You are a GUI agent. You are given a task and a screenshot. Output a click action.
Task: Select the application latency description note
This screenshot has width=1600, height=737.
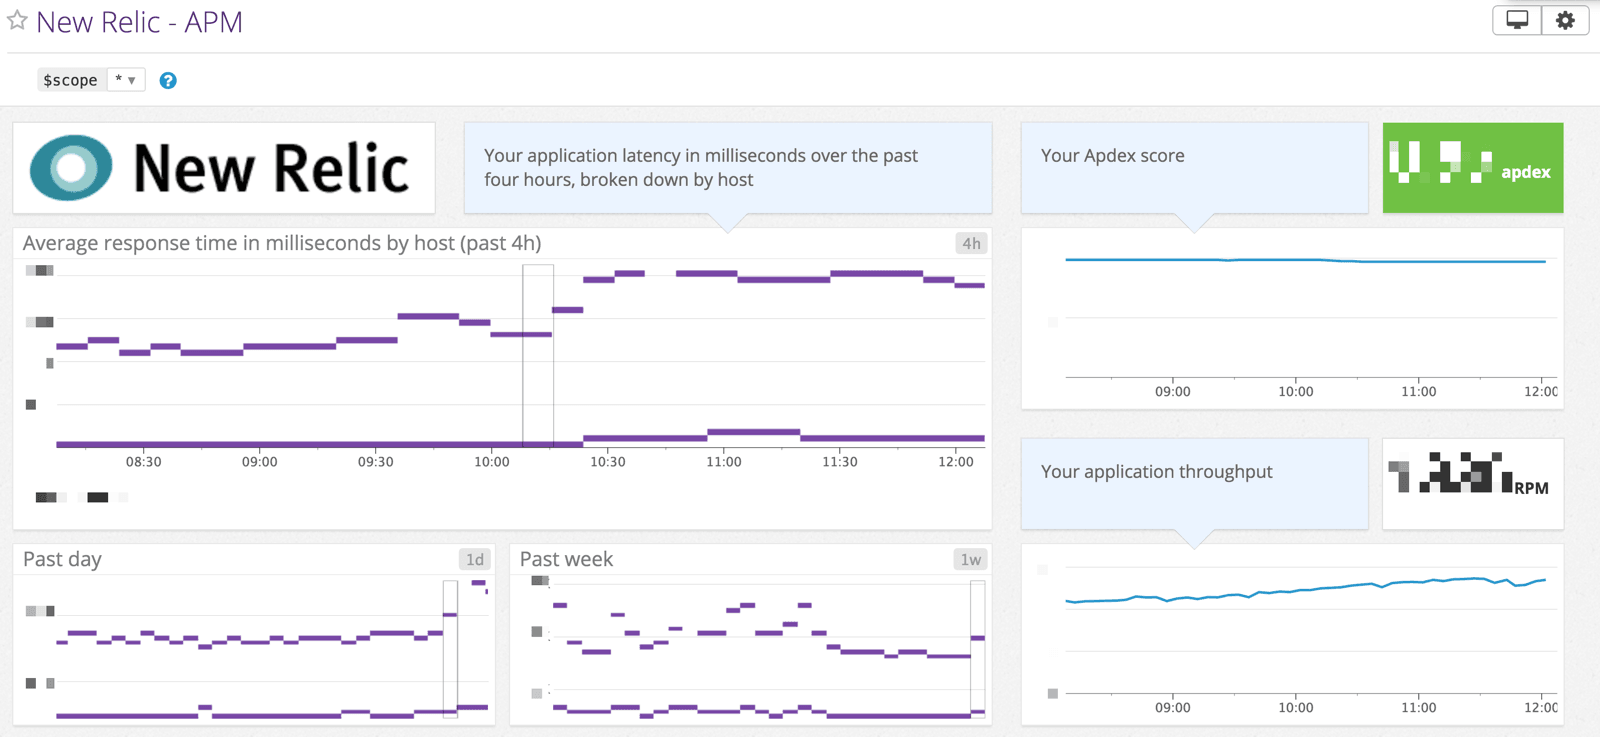click(x=727, y=168)
